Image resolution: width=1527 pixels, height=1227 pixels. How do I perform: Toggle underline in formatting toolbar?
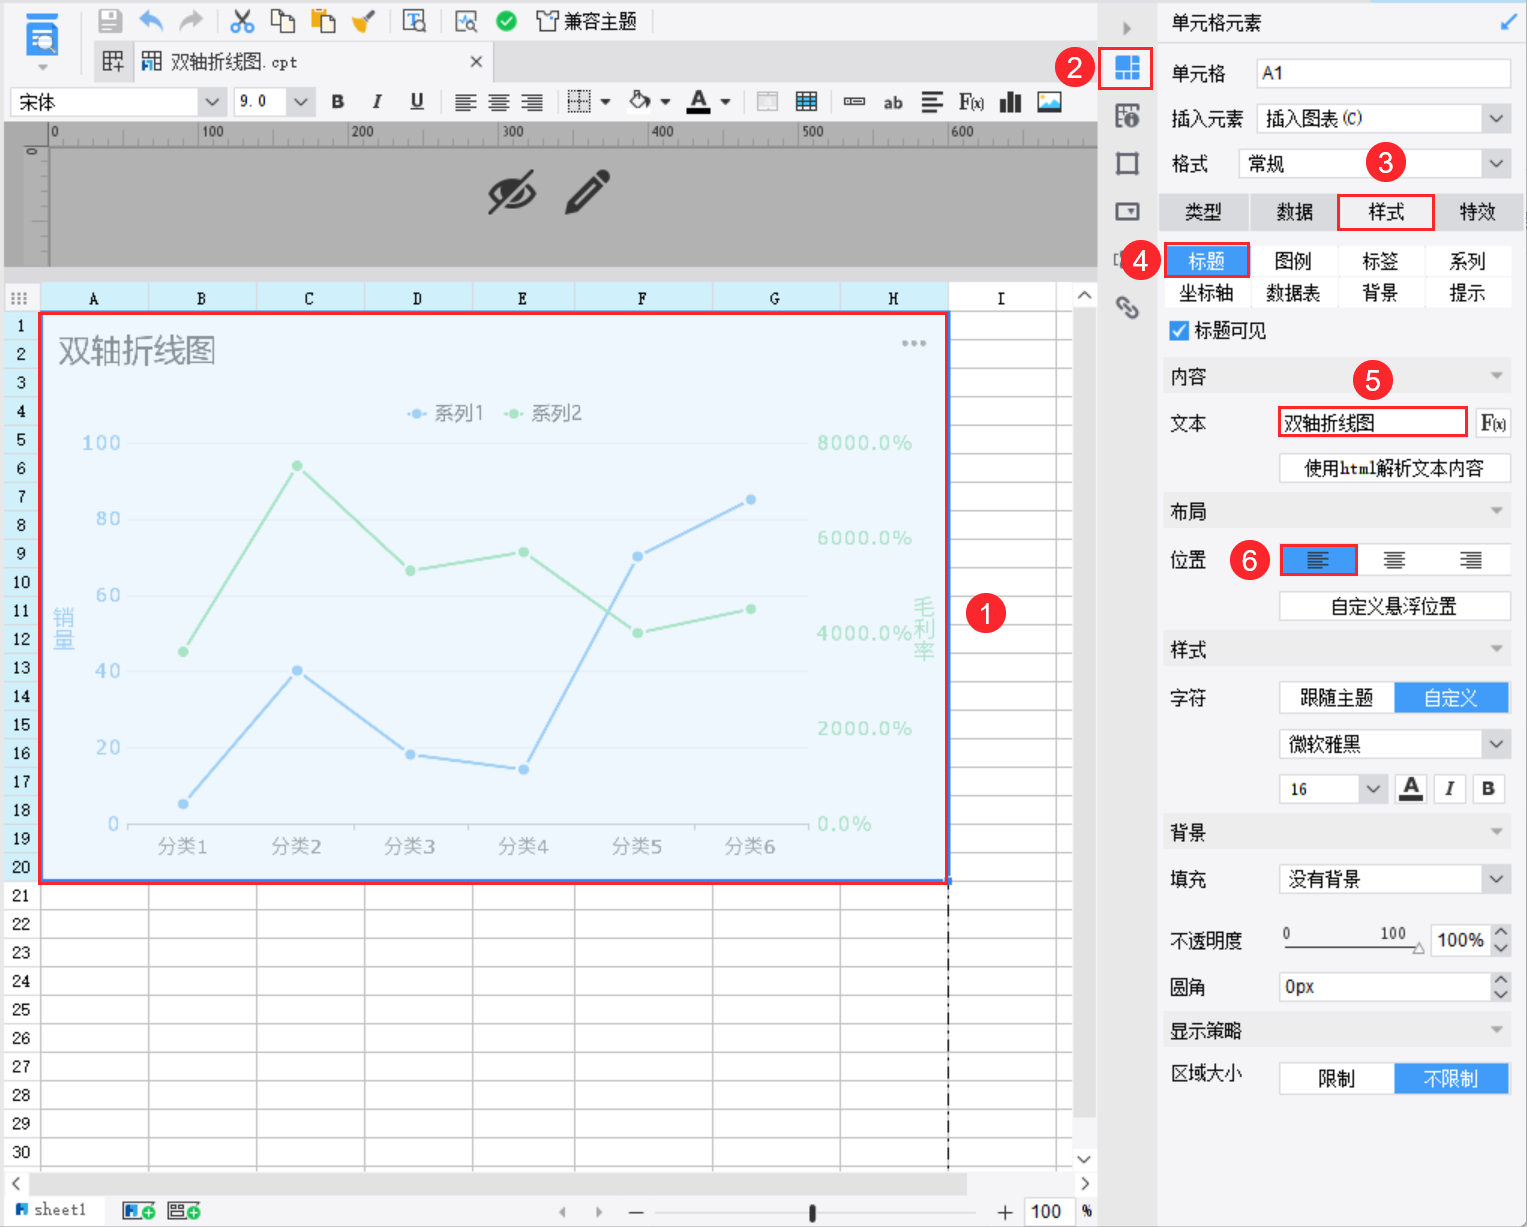pos(417,102)
